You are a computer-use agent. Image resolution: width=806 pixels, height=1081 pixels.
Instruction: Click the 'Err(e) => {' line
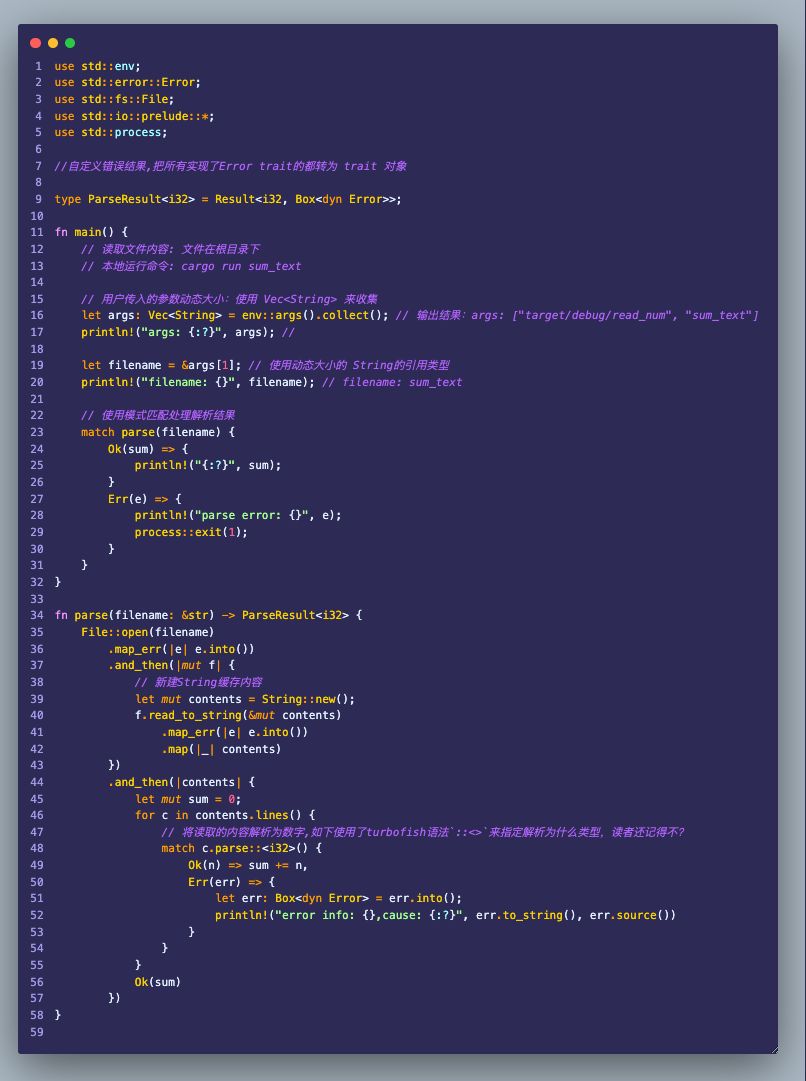[x=144, y=499]
